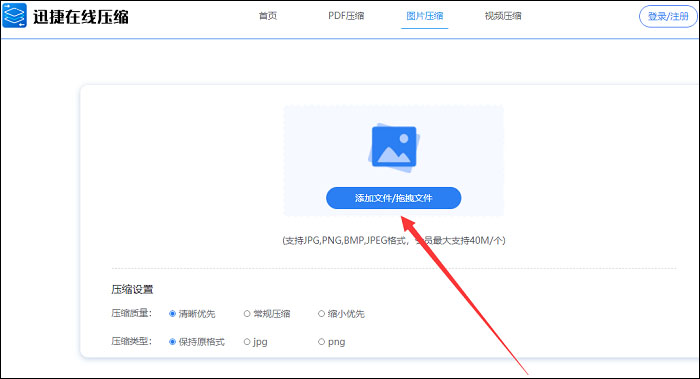This screenshot has width=700, height=379.
Task: Select the 清晰优先 quality option
Action: (x=192, y=314)
